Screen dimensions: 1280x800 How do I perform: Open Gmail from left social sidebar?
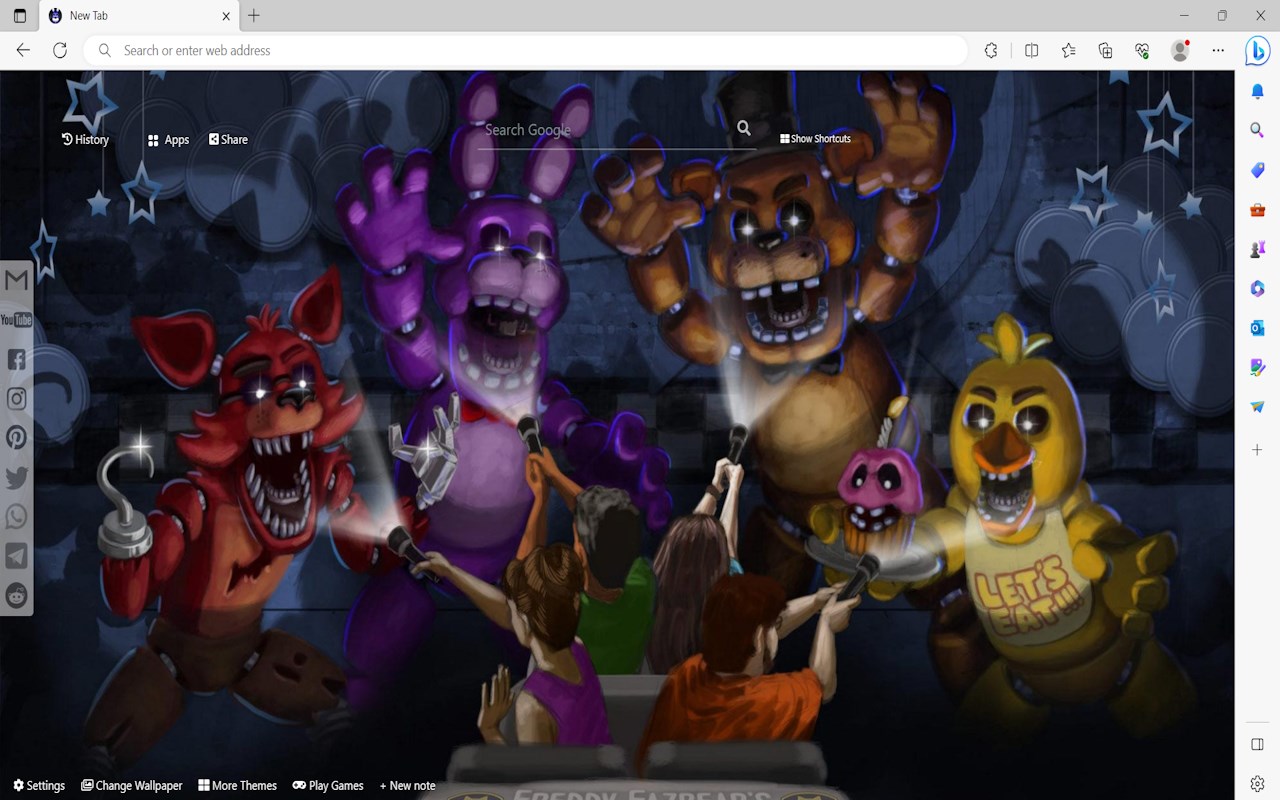(16, 280)
